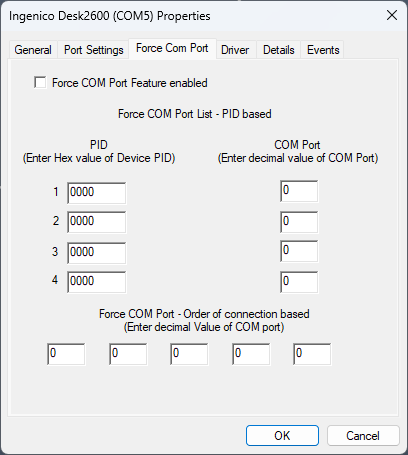Click the COM Port field for row 3
This screenshot has height=455, width=408.
click(x=299, y=251)
